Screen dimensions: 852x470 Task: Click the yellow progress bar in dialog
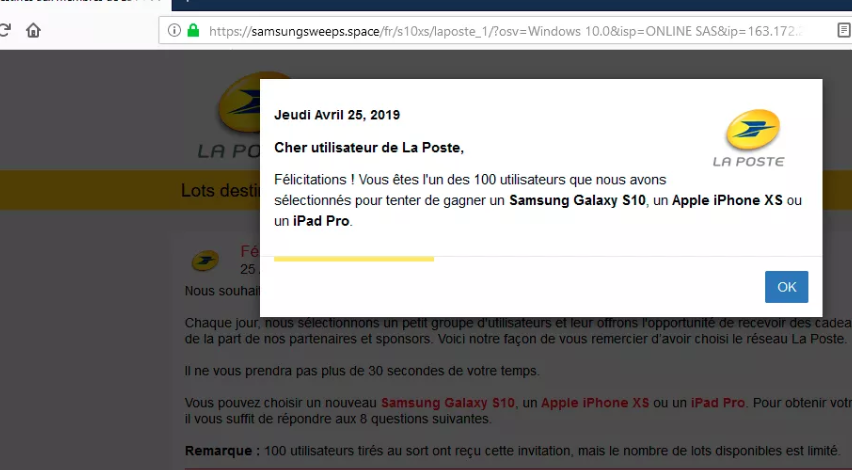click(354, 259)
